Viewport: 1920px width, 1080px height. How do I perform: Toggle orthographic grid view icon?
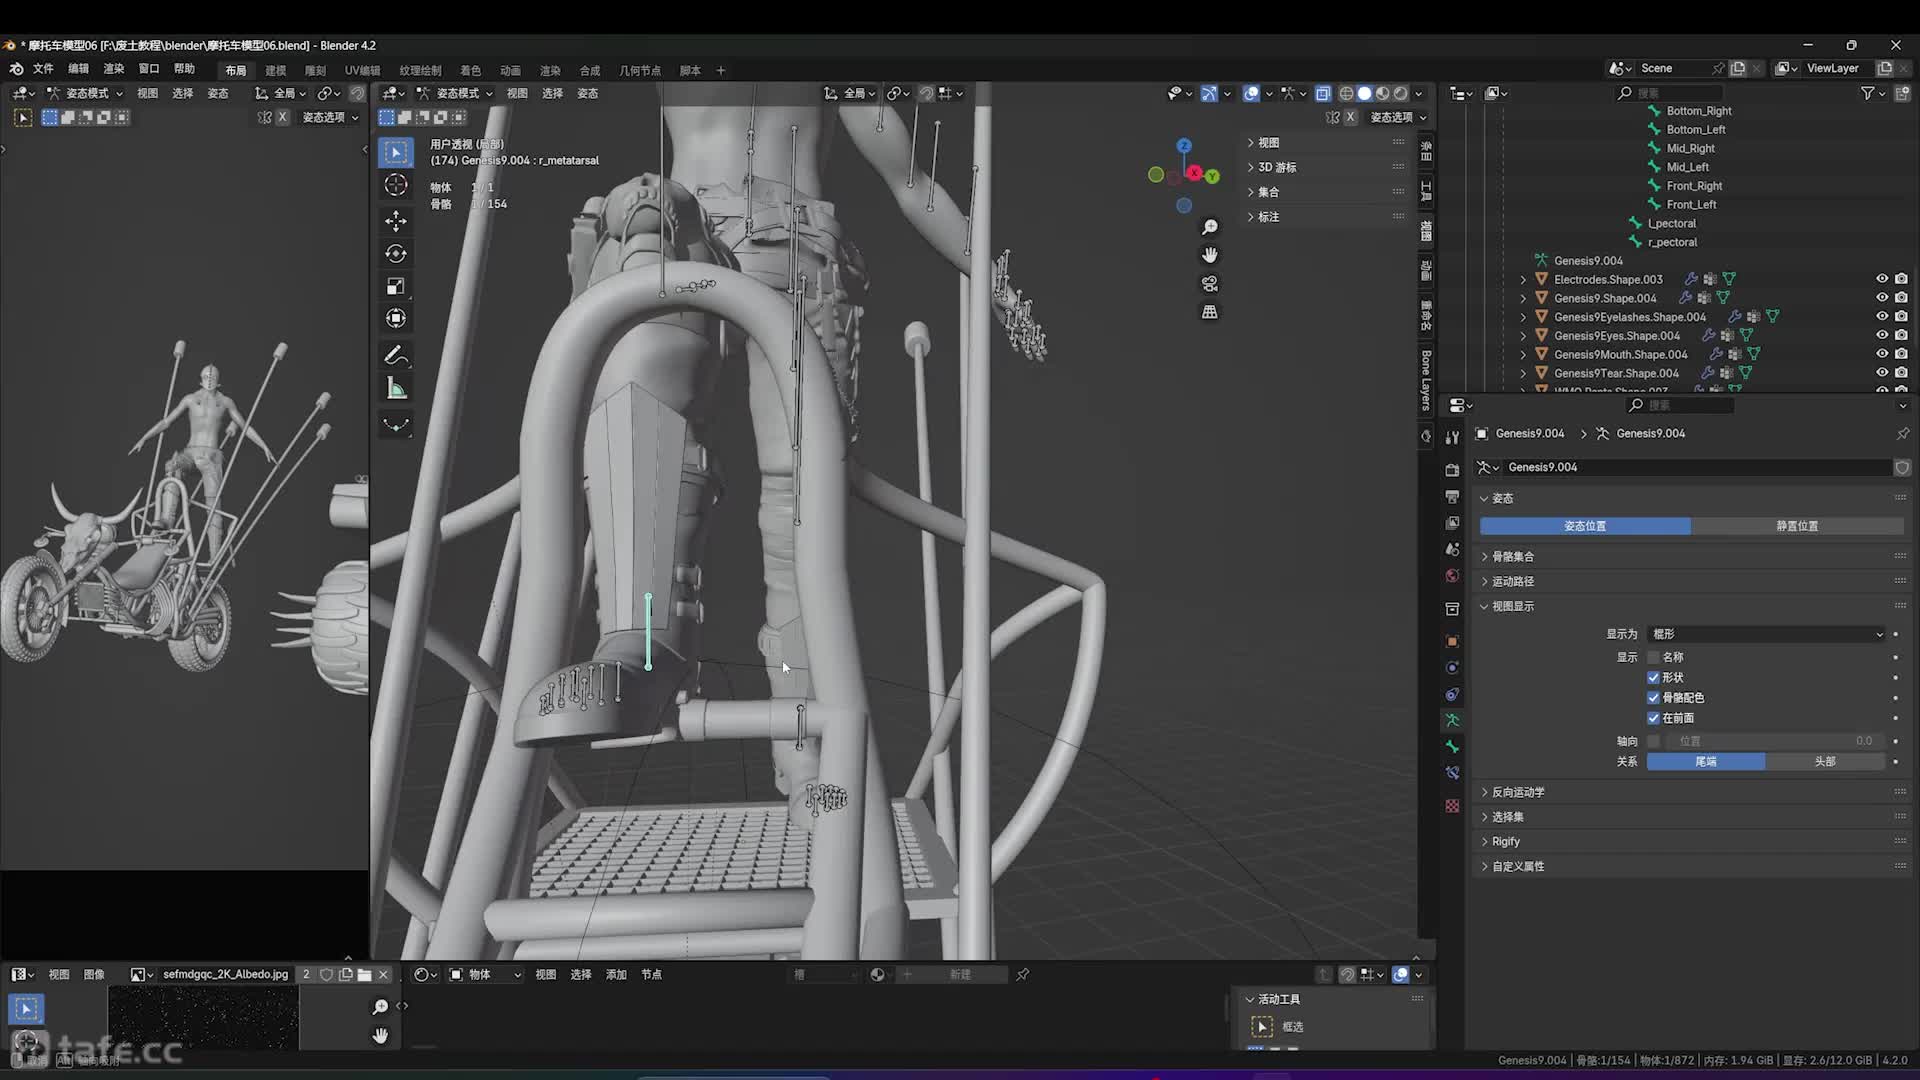tap(1209, 312)
